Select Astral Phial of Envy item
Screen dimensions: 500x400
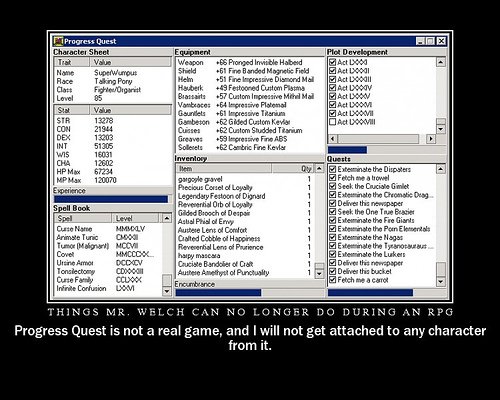[x=245, y=222]
